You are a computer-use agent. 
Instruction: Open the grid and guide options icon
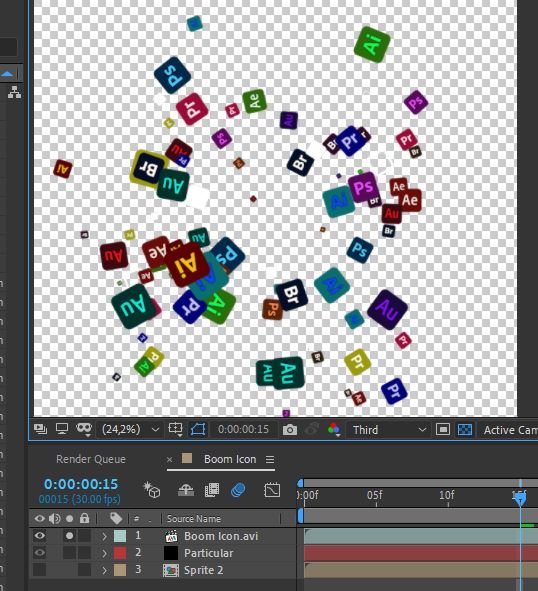tap(175, 429)
